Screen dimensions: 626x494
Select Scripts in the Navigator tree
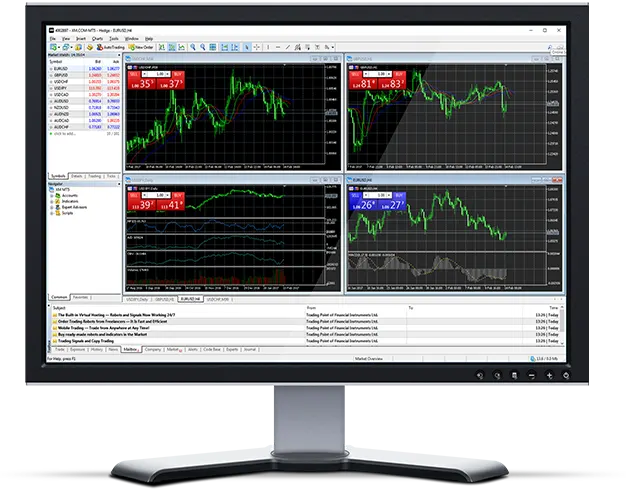point(68,214)
